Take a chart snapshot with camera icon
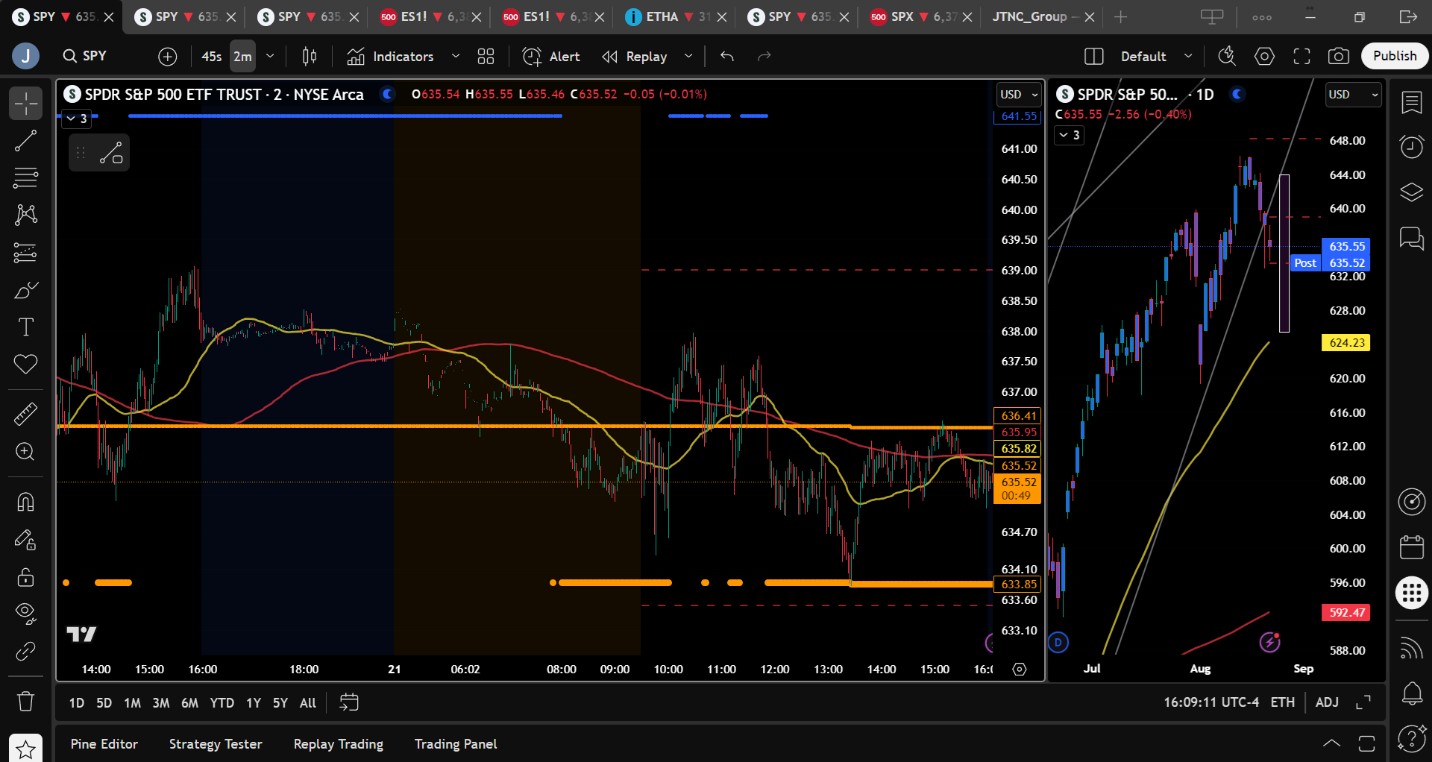Viewport: 1432px width, 762px height. (x=1339, y=57)
